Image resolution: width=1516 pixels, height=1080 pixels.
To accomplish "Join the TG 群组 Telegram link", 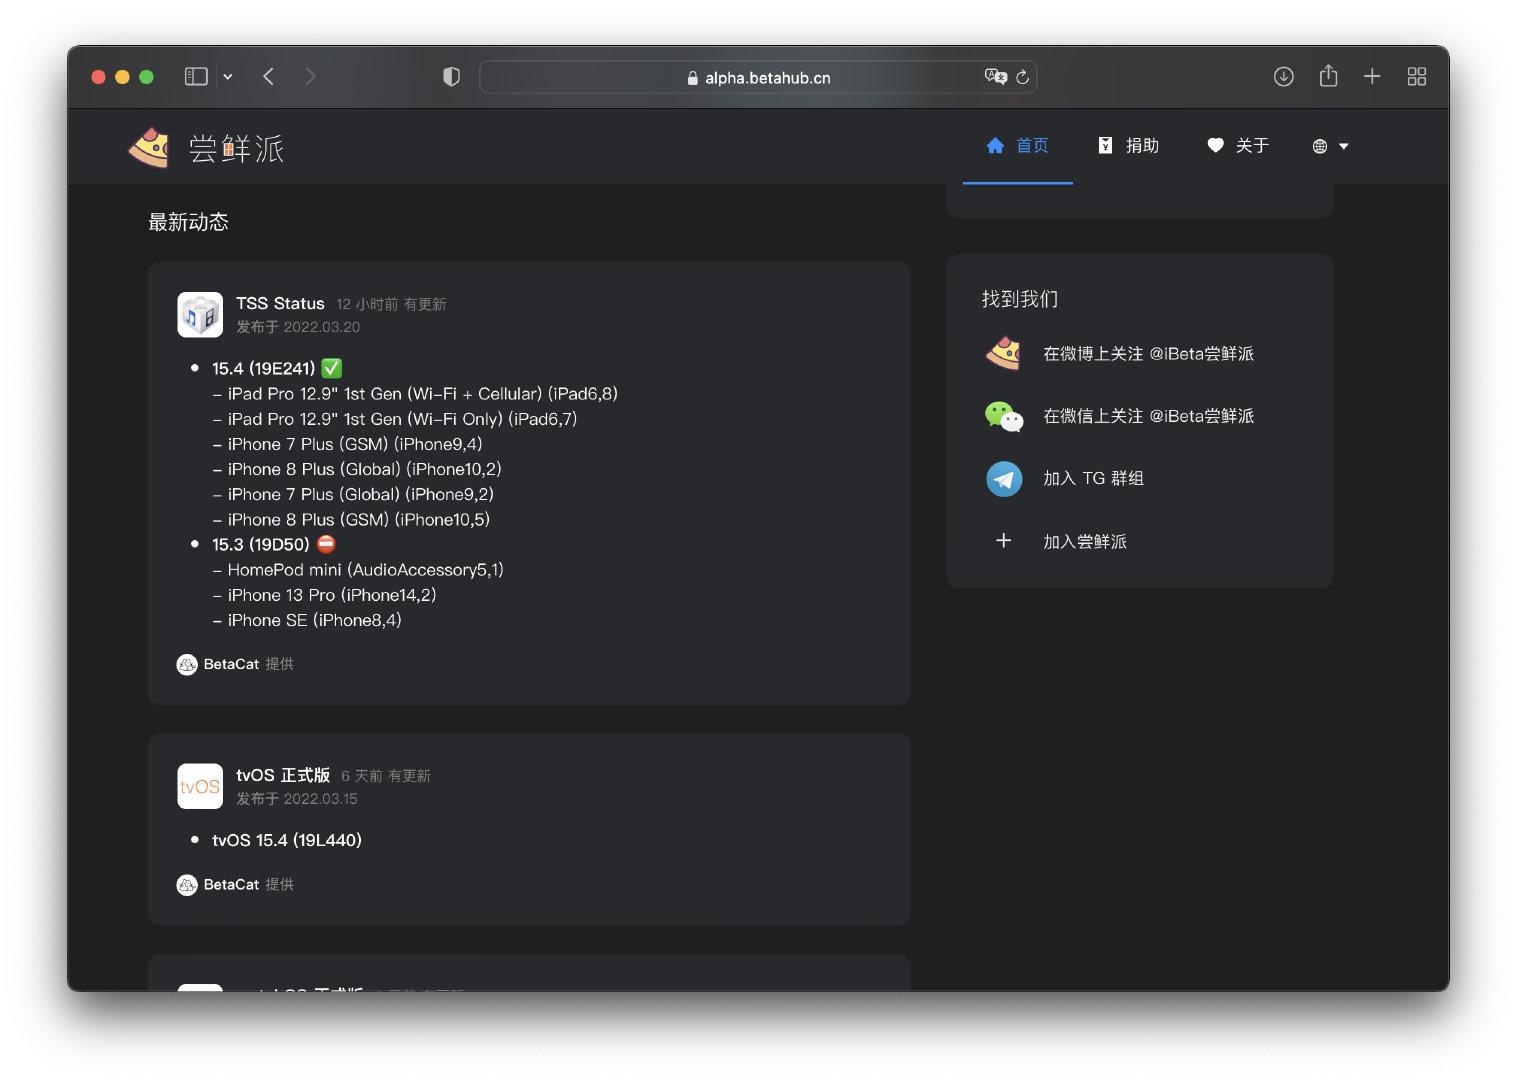I will pyautogui.click(x=1092, y=479).
